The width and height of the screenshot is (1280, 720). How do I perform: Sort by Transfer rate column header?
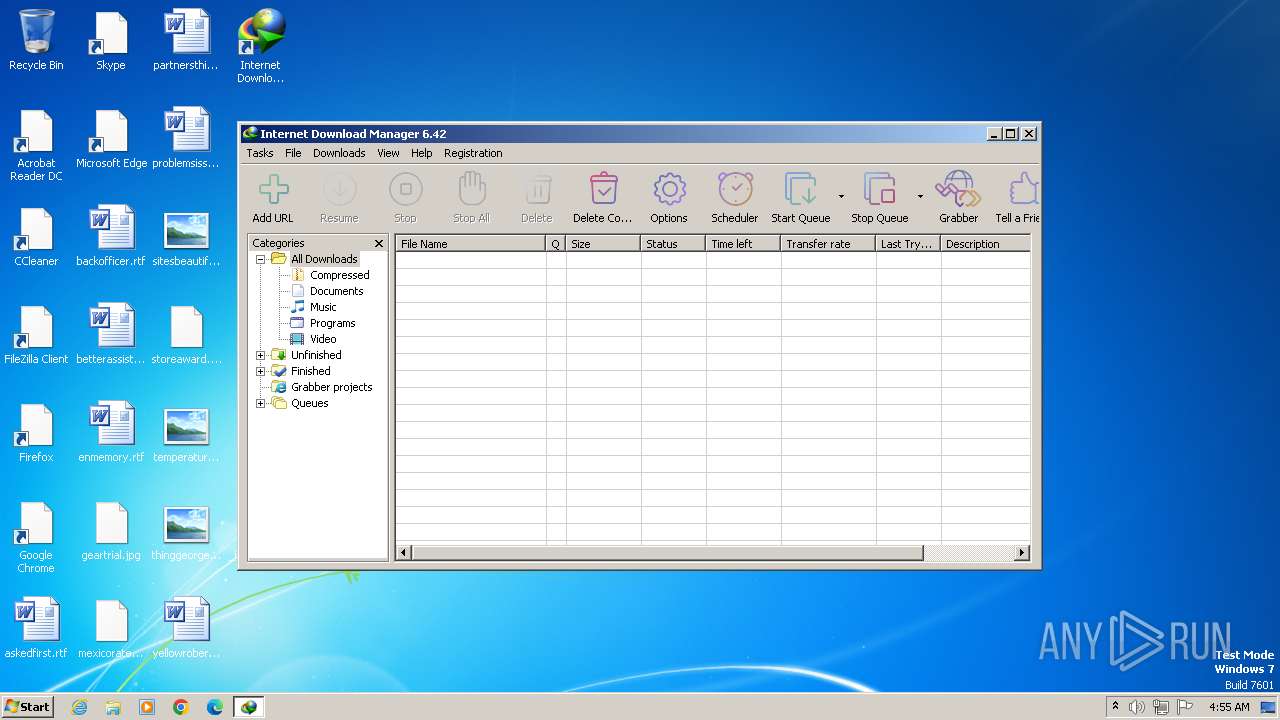[x=828, y=244]
